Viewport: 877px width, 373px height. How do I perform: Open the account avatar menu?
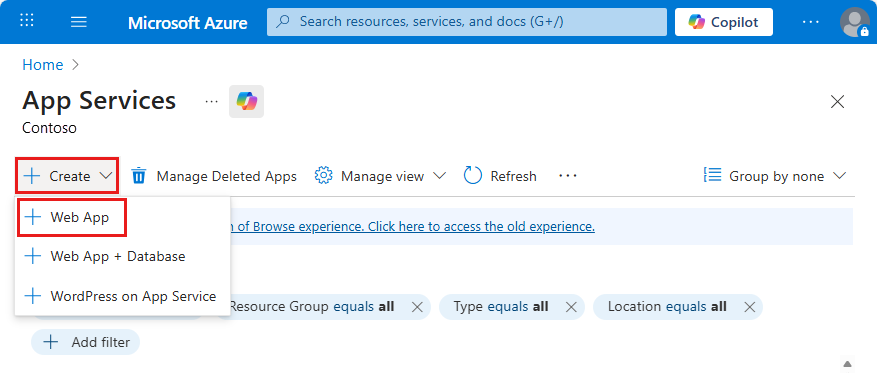(854, 22)
